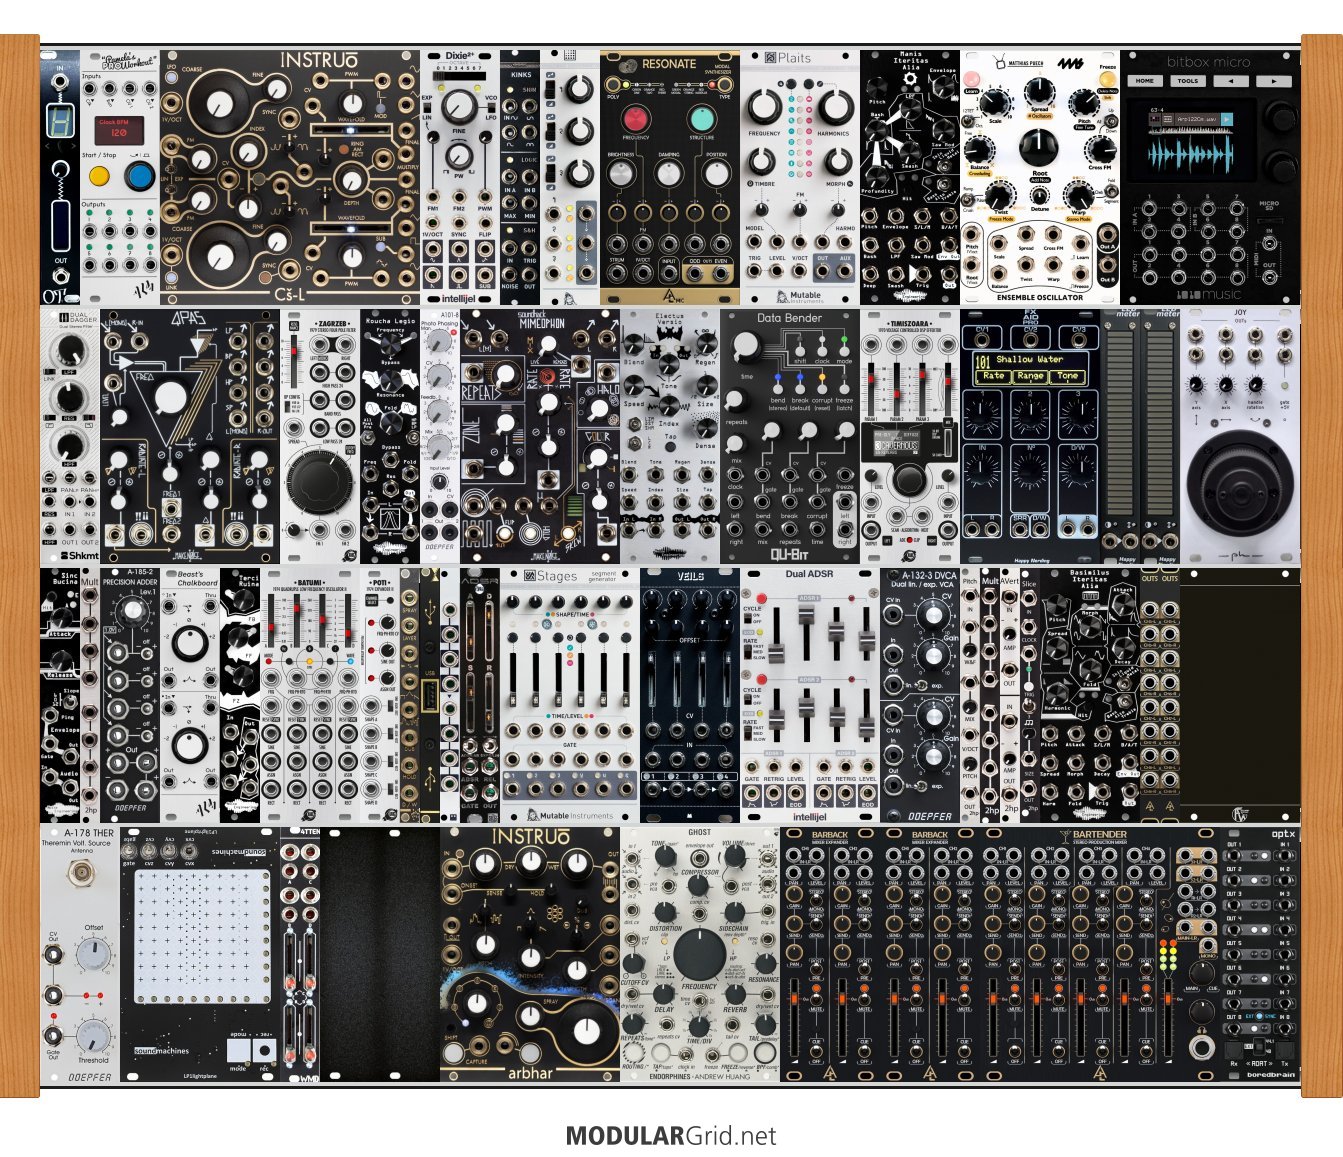Click the yellow Freeze button on Ensemble Oscillator
The image size is (1343, 1157).
click(1108, 77)
